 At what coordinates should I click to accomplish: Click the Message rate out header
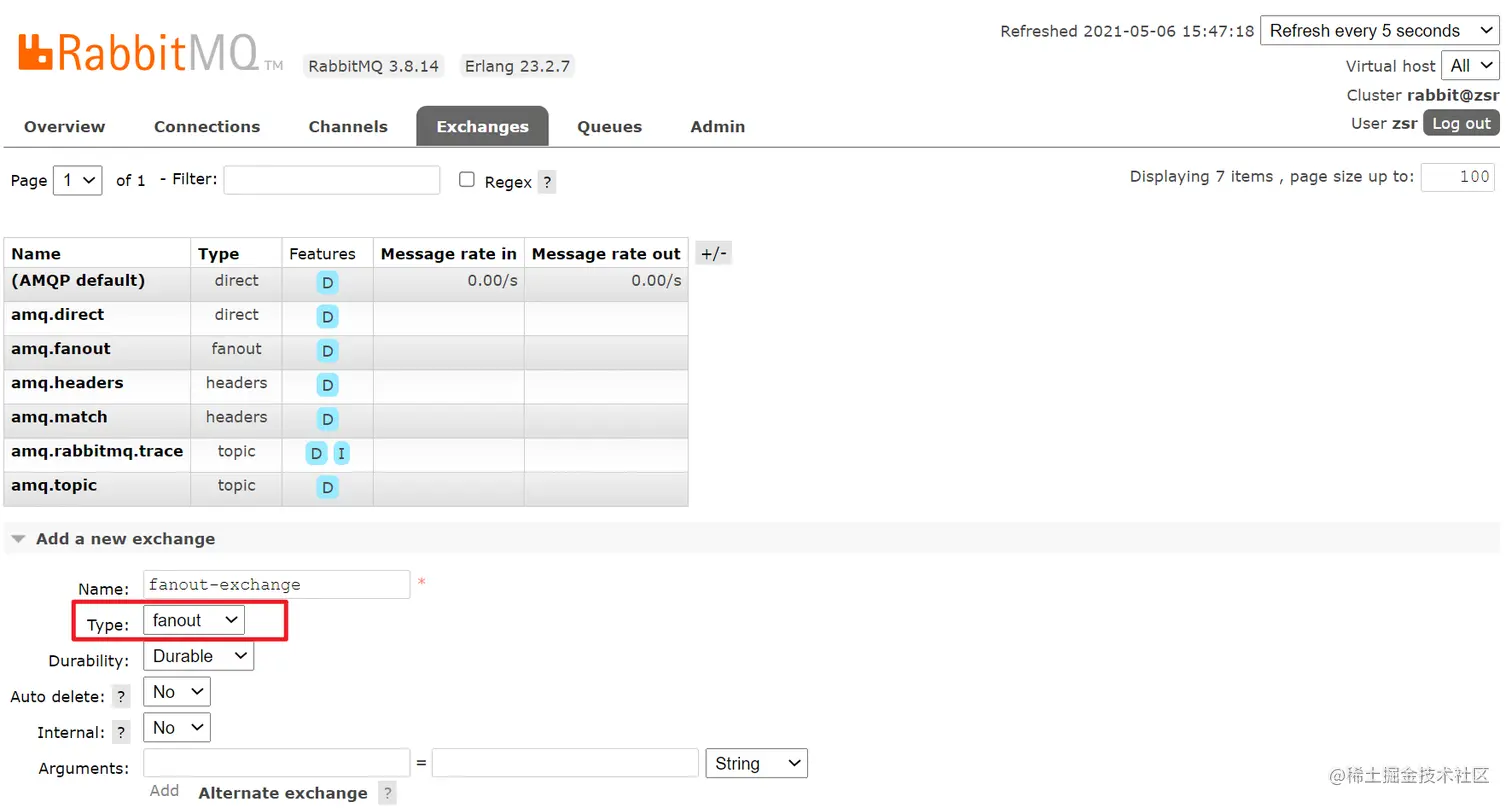tap(606, 254)
